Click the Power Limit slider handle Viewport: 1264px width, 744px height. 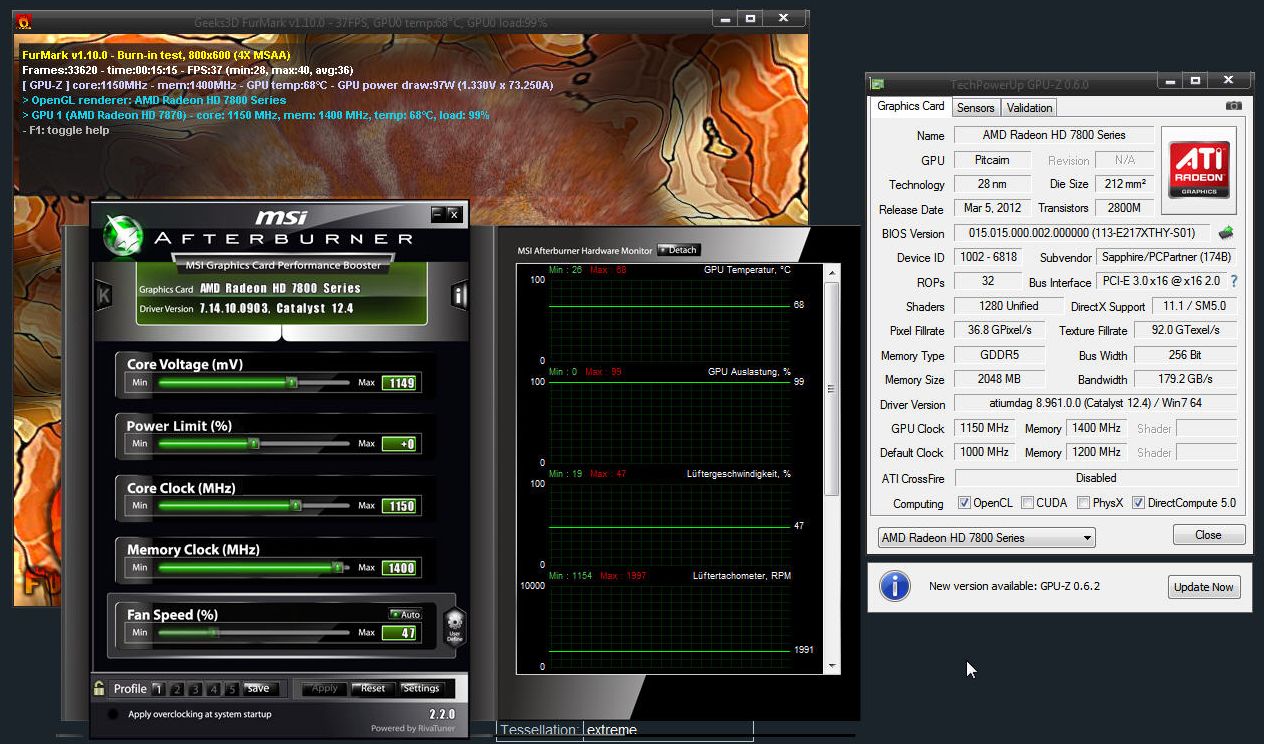tap(253, 443)
